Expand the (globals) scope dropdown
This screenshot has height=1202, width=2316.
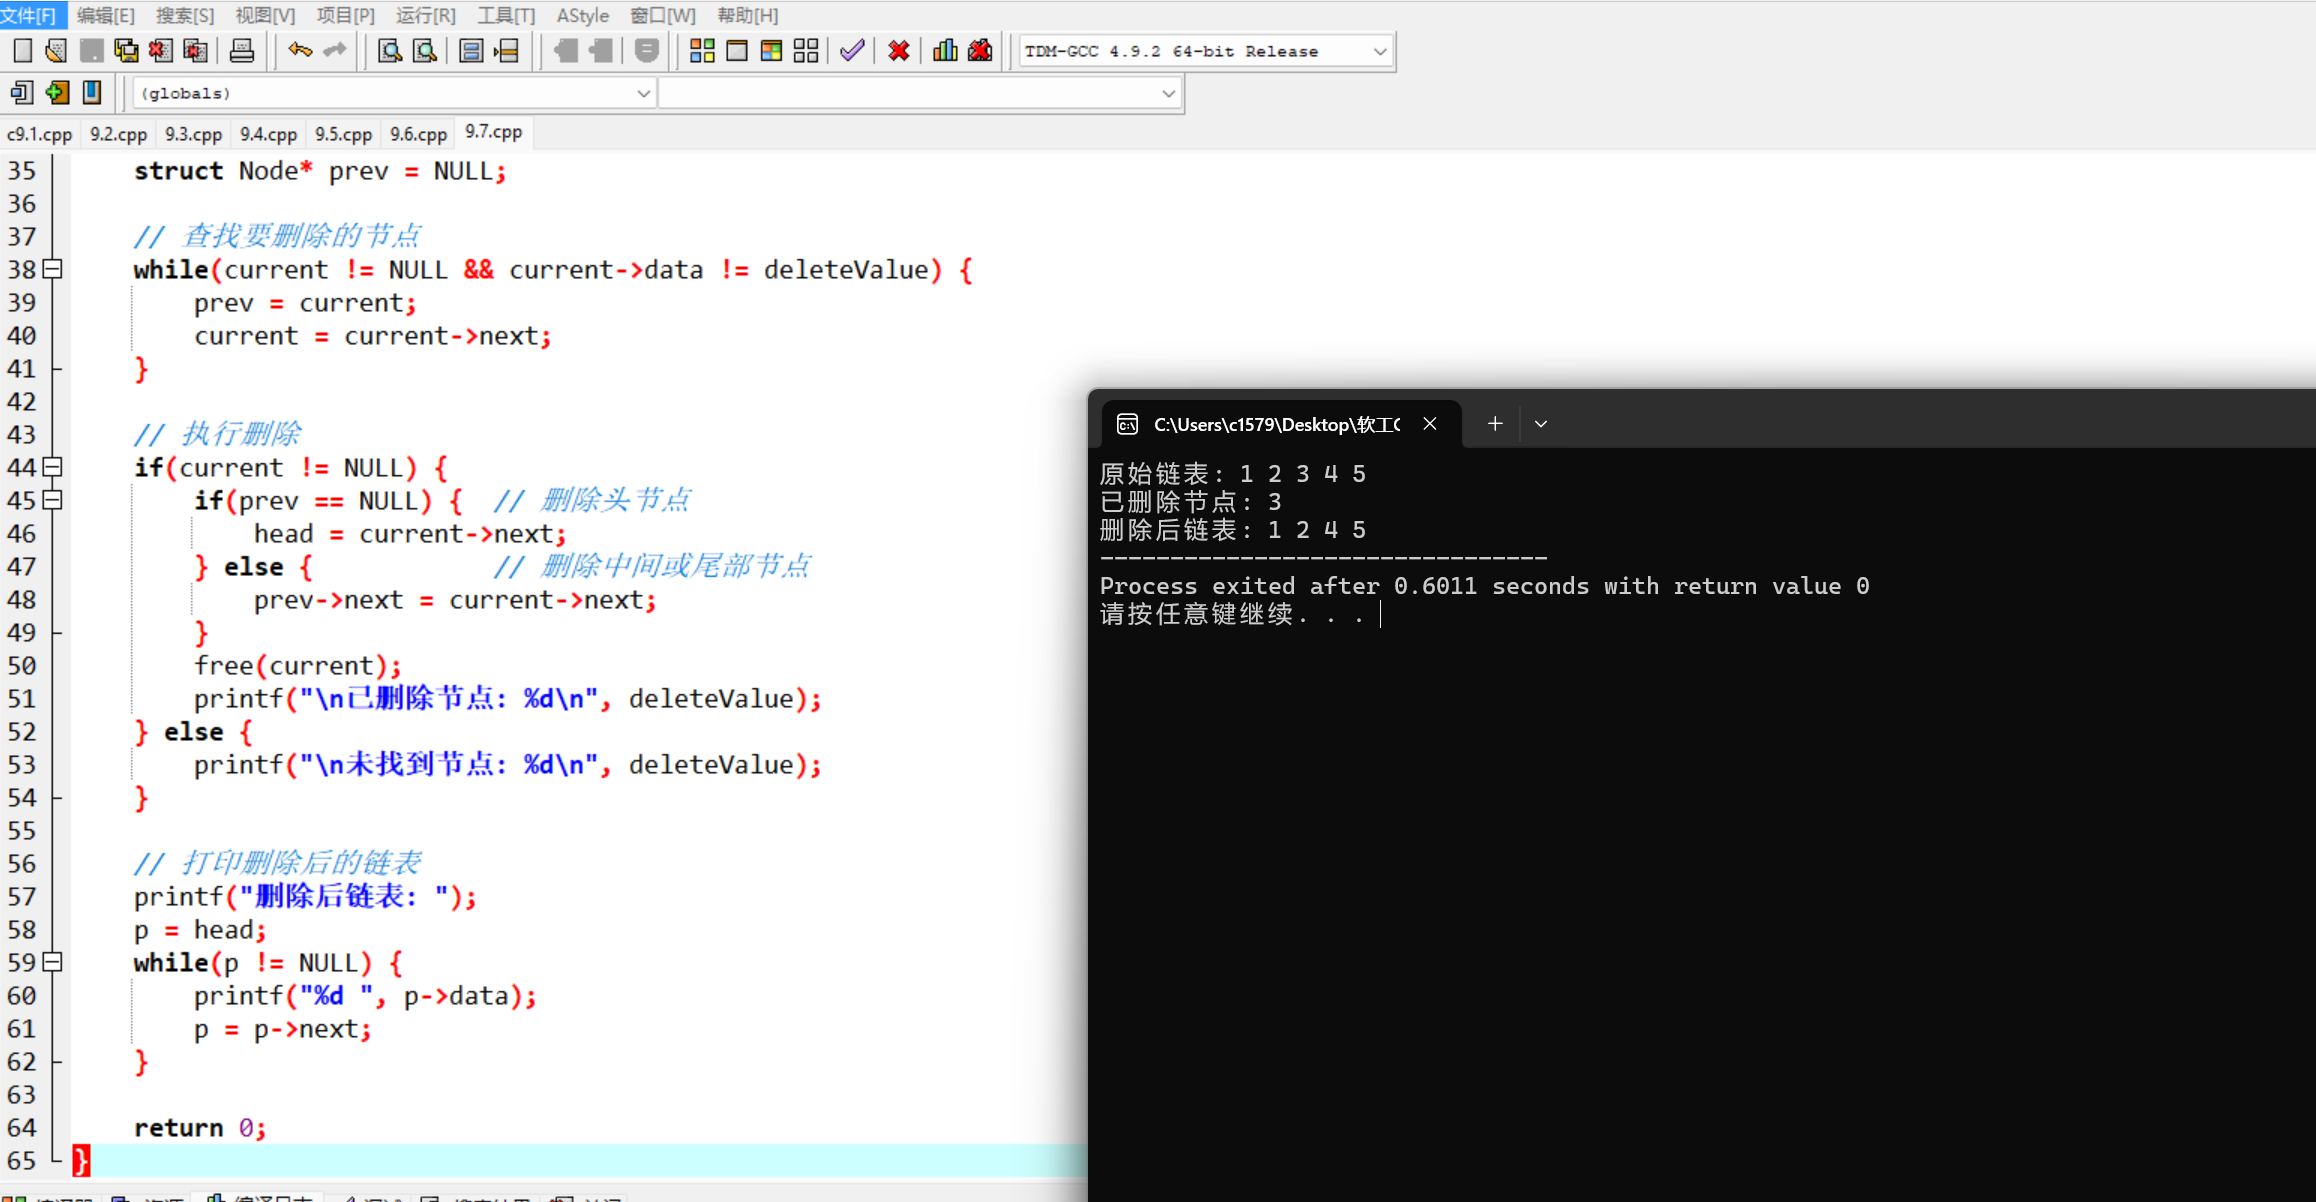point(643,93)
